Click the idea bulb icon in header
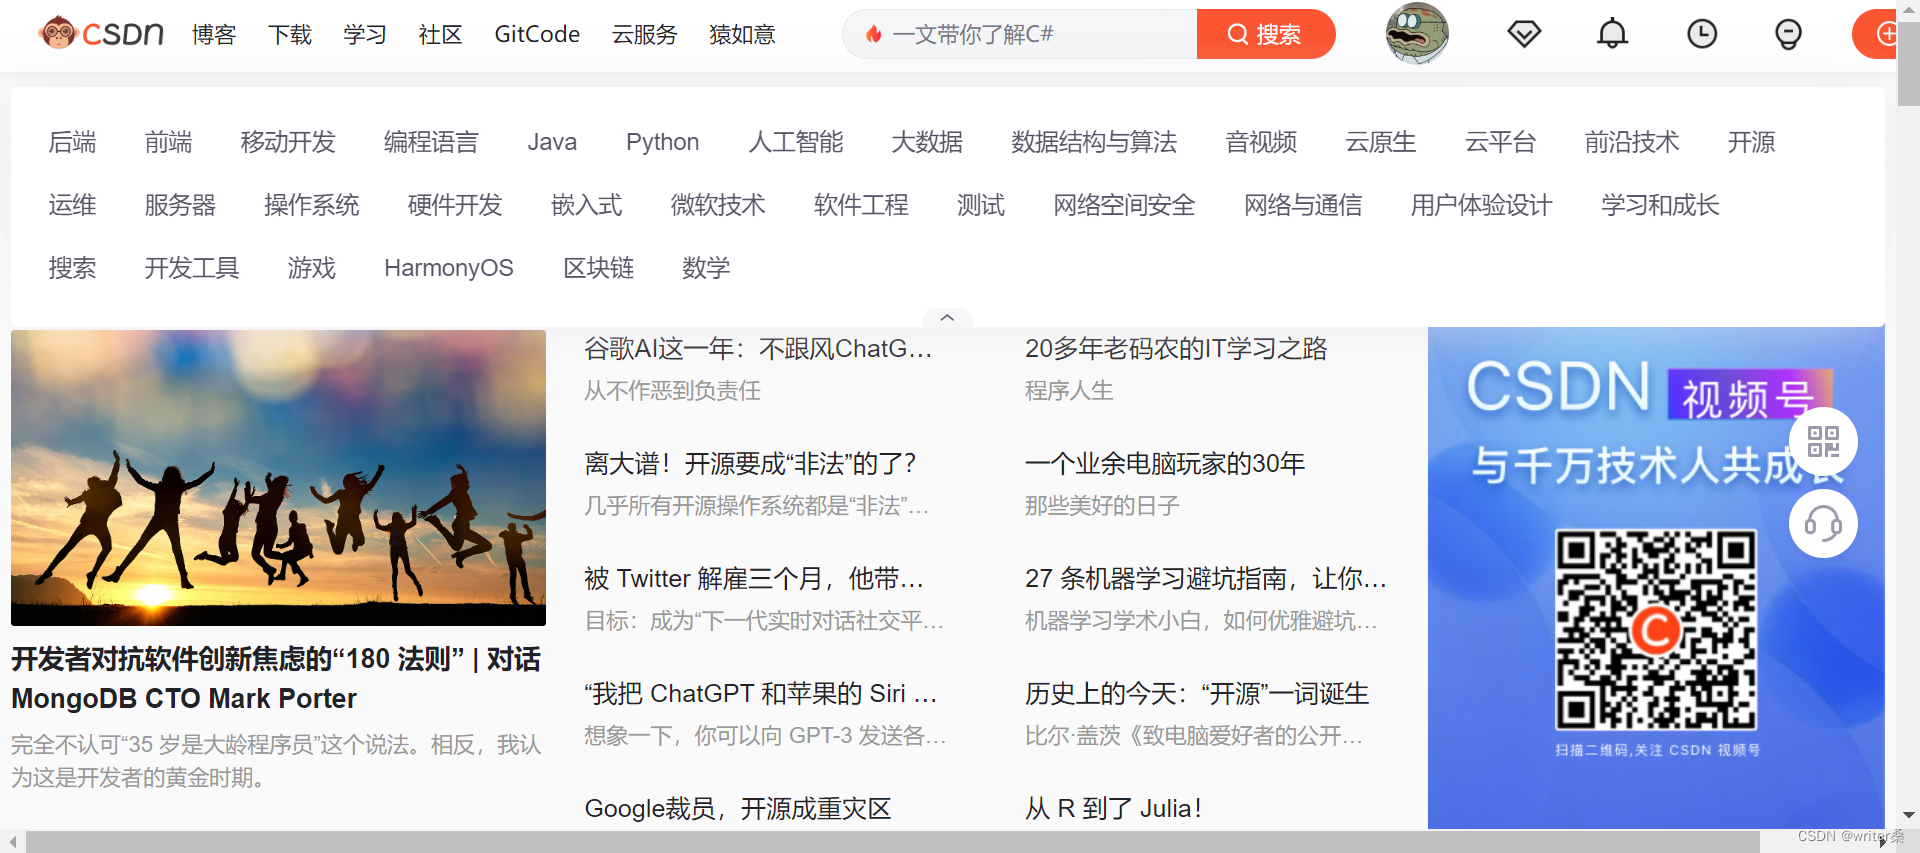The width and height of the screenshot is (1920, 853). click(1788, 35)
